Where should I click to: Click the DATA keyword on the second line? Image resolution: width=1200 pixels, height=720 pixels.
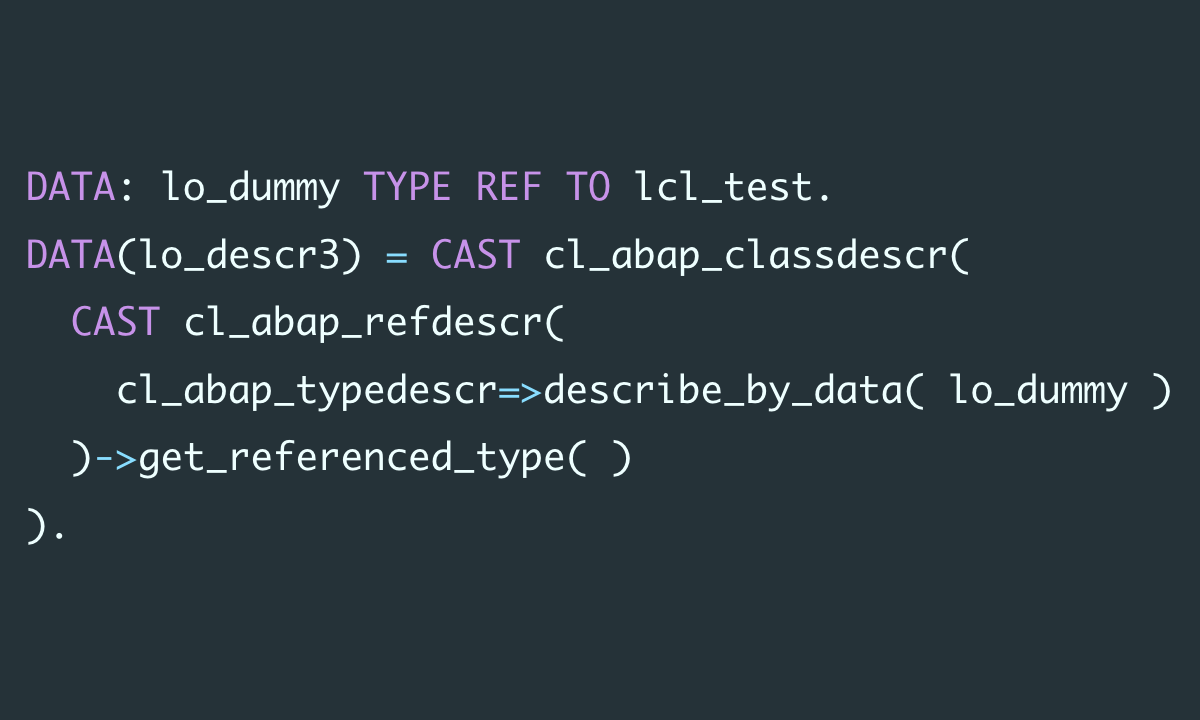(70, 256)
